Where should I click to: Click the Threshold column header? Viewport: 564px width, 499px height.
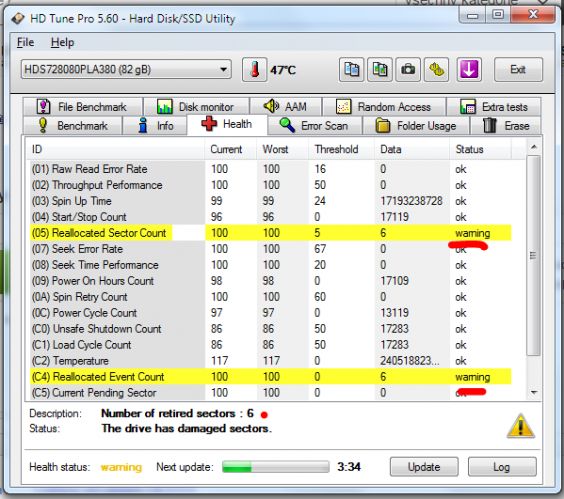point(341,149)
